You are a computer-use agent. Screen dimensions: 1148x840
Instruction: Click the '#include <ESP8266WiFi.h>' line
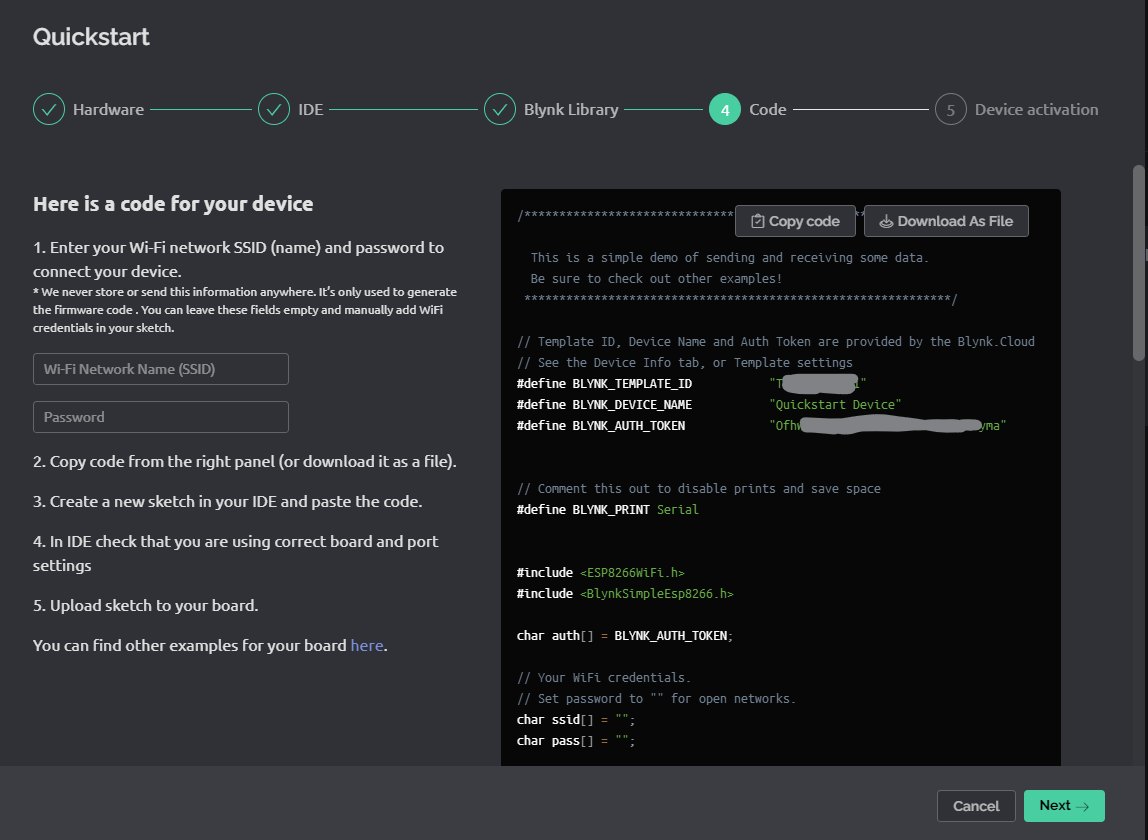600,573
